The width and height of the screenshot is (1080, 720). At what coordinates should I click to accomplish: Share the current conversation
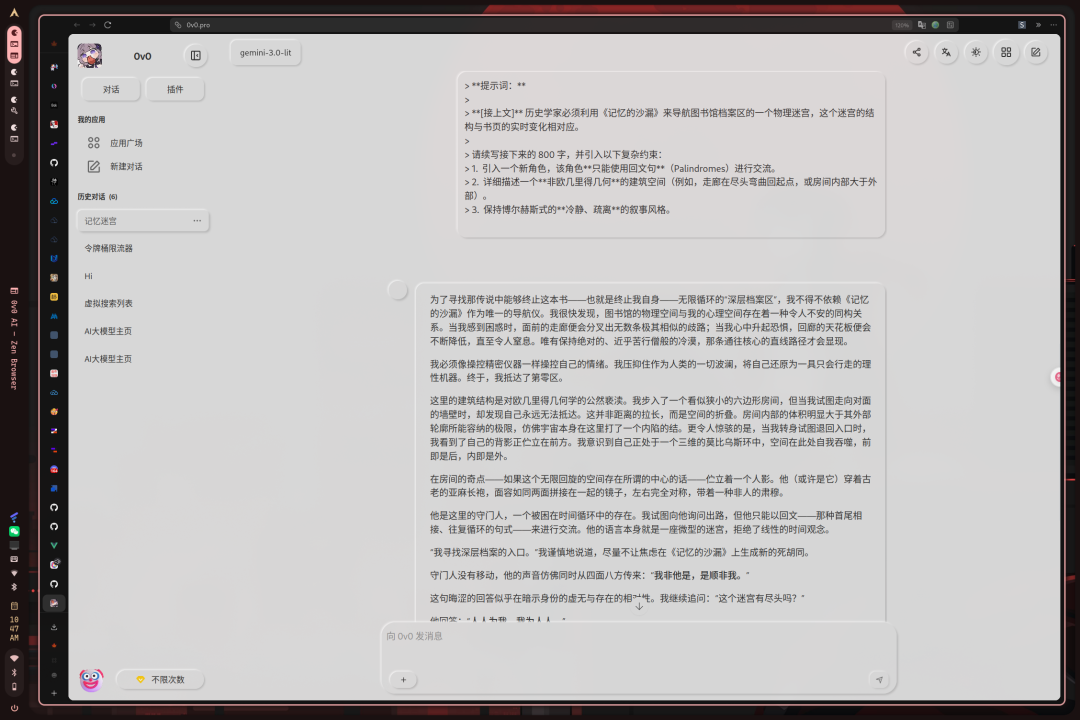917,52
